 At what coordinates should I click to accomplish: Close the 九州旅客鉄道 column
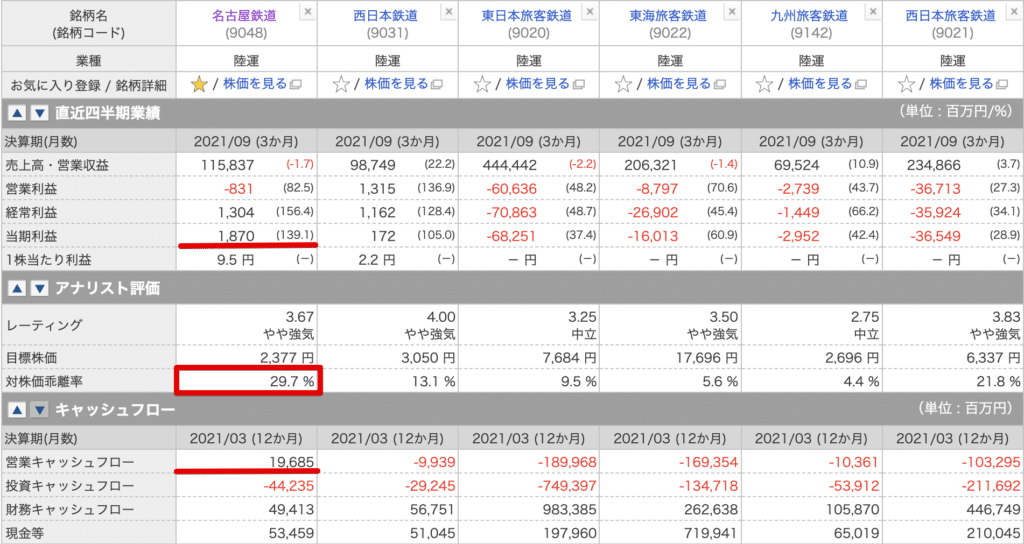873,12
